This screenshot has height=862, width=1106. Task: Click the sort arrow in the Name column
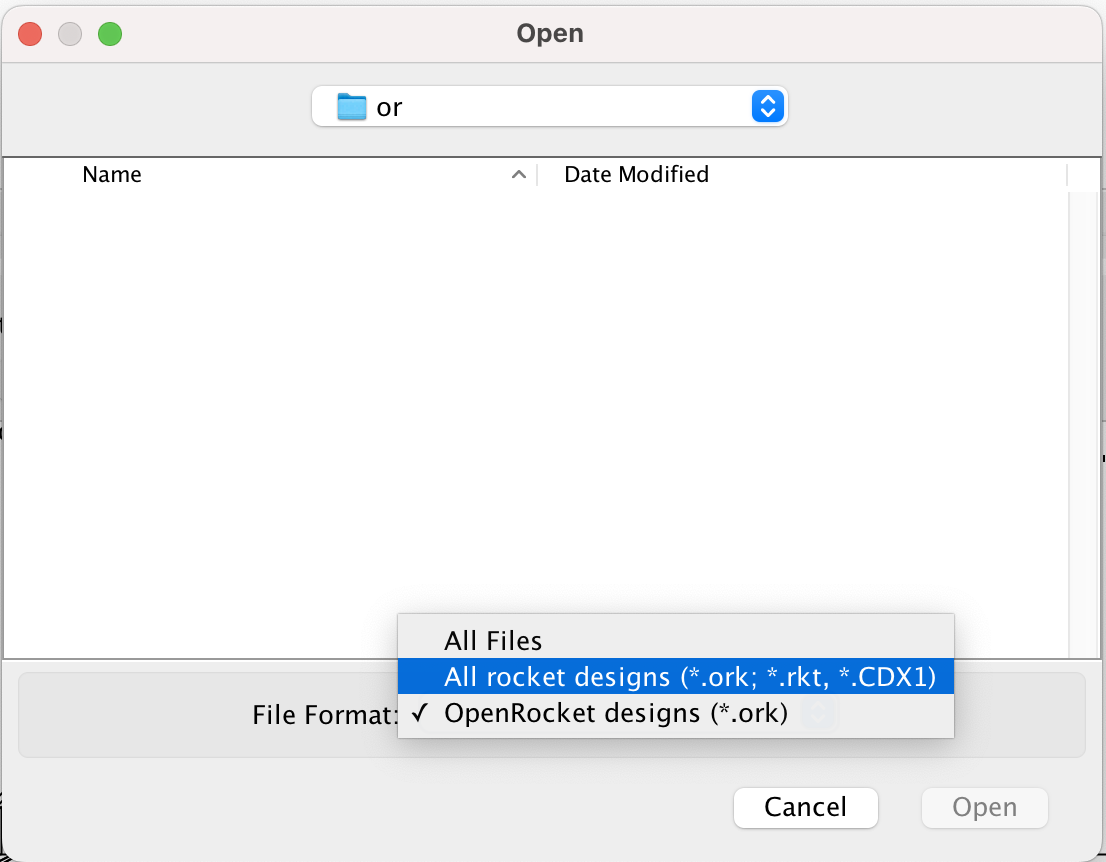tap(518, 175)
